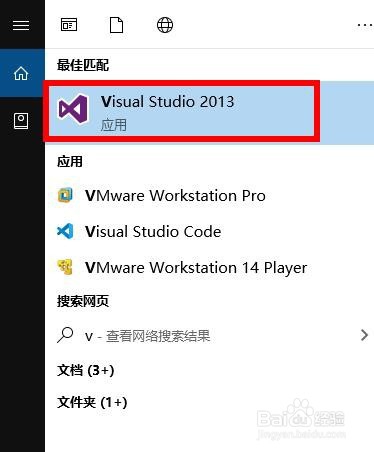Select the Home icon in sidebar
Viewport: 374px width, 452px height.
pyautogui.click(x=21, y=73)
